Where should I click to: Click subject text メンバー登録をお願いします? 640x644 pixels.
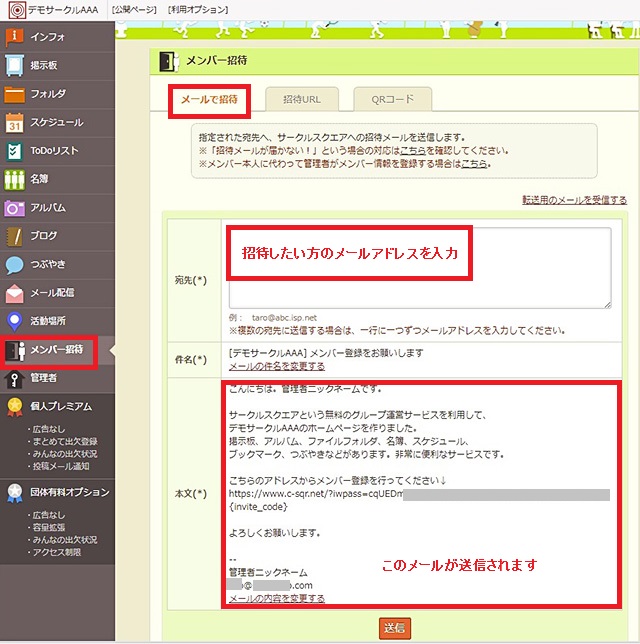(x=366, y=353)
